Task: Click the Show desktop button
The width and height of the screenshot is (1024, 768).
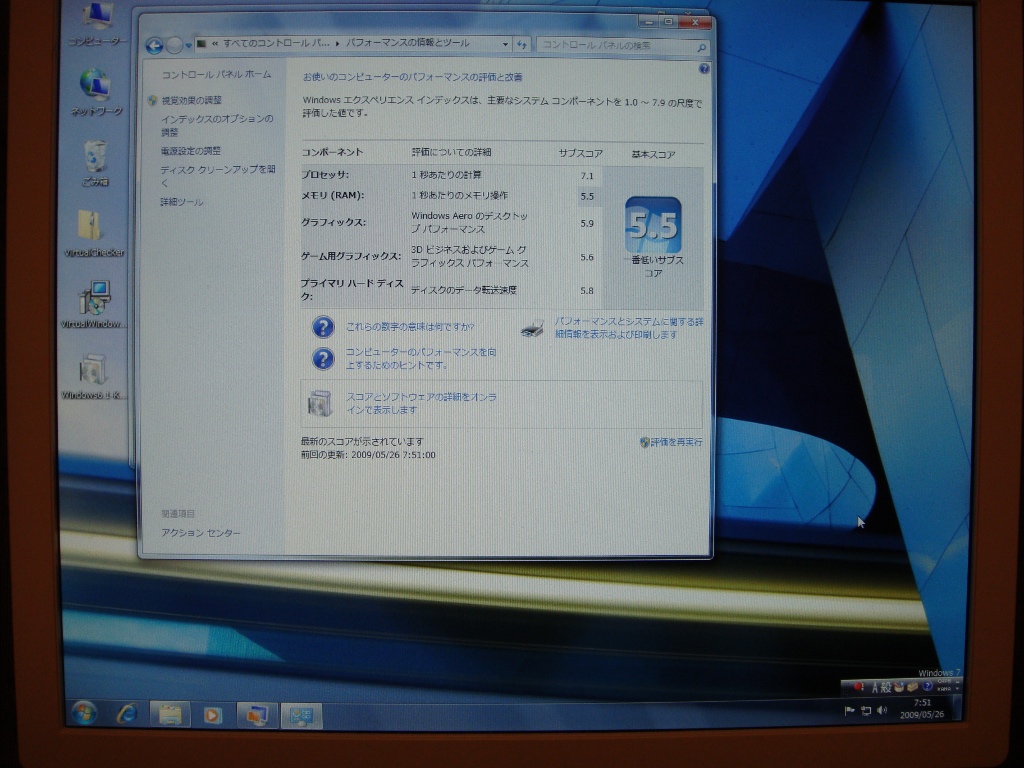Action: click(957, 709)
